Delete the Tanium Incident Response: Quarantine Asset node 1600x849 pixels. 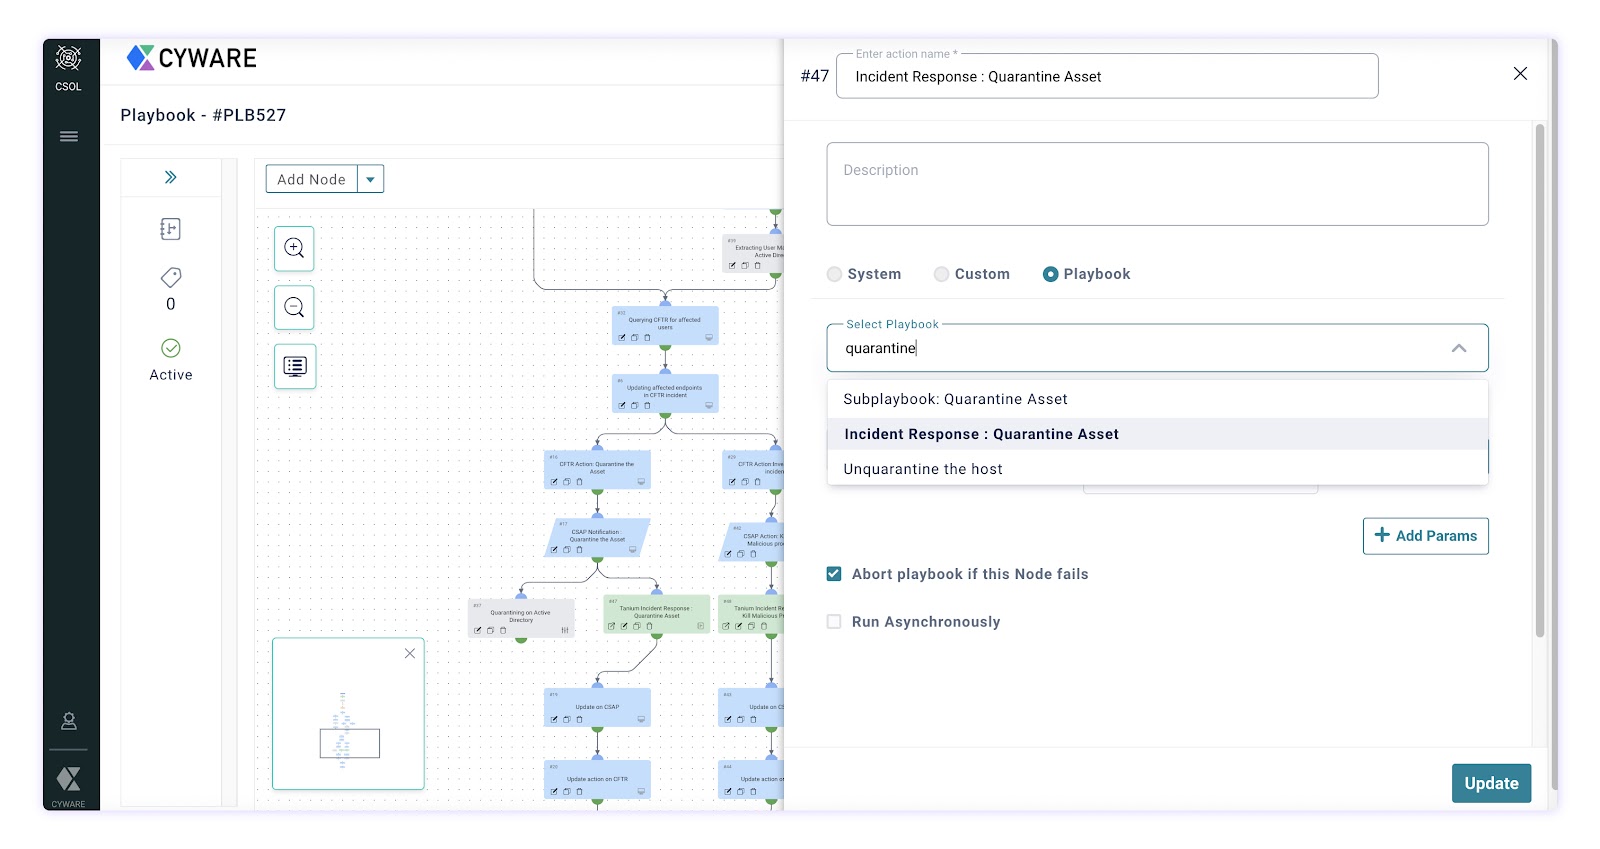click(x=649, y=626)
